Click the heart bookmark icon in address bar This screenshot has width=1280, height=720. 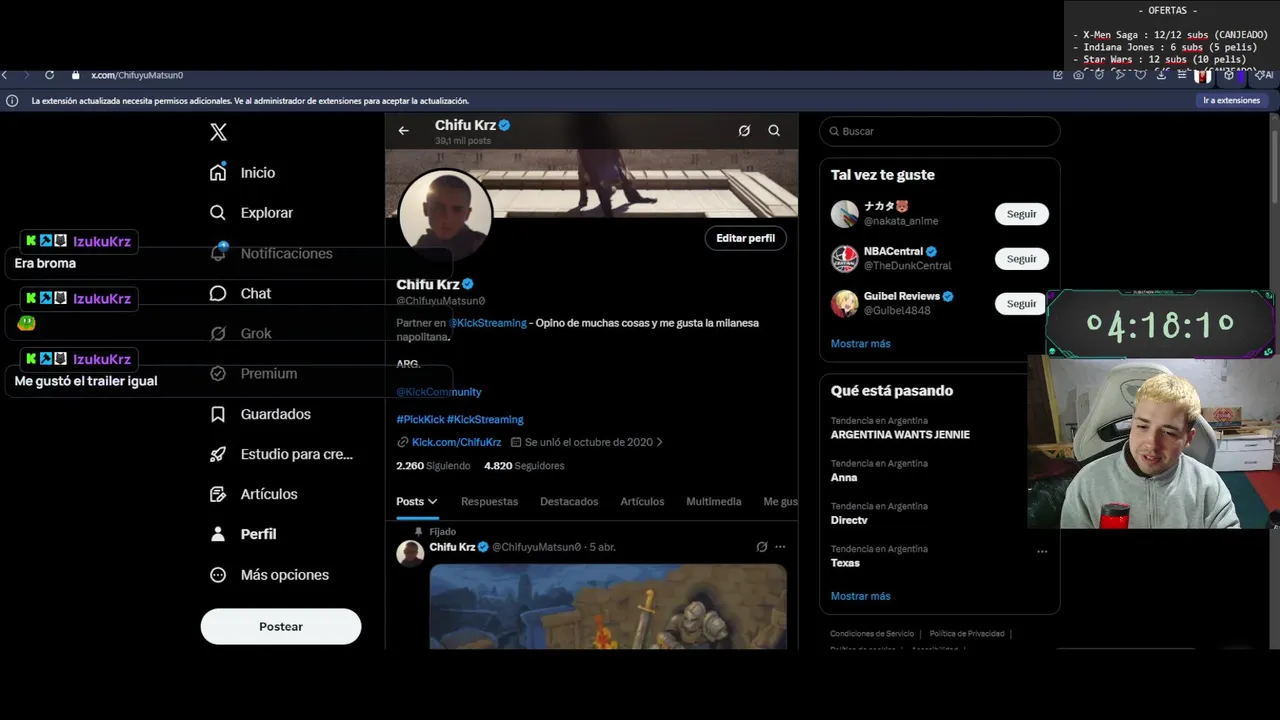click(1141, 75)
